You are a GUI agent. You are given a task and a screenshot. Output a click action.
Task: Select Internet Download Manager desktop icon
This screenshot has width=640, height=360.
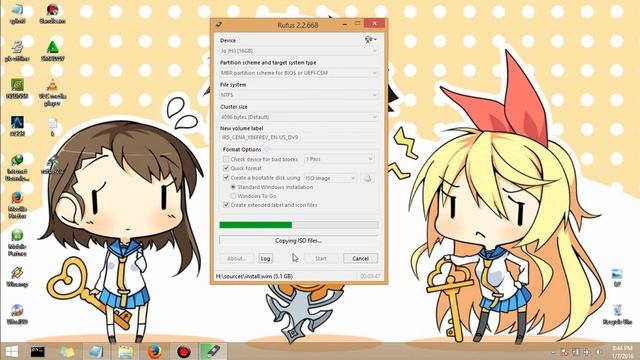pos(17,167)
